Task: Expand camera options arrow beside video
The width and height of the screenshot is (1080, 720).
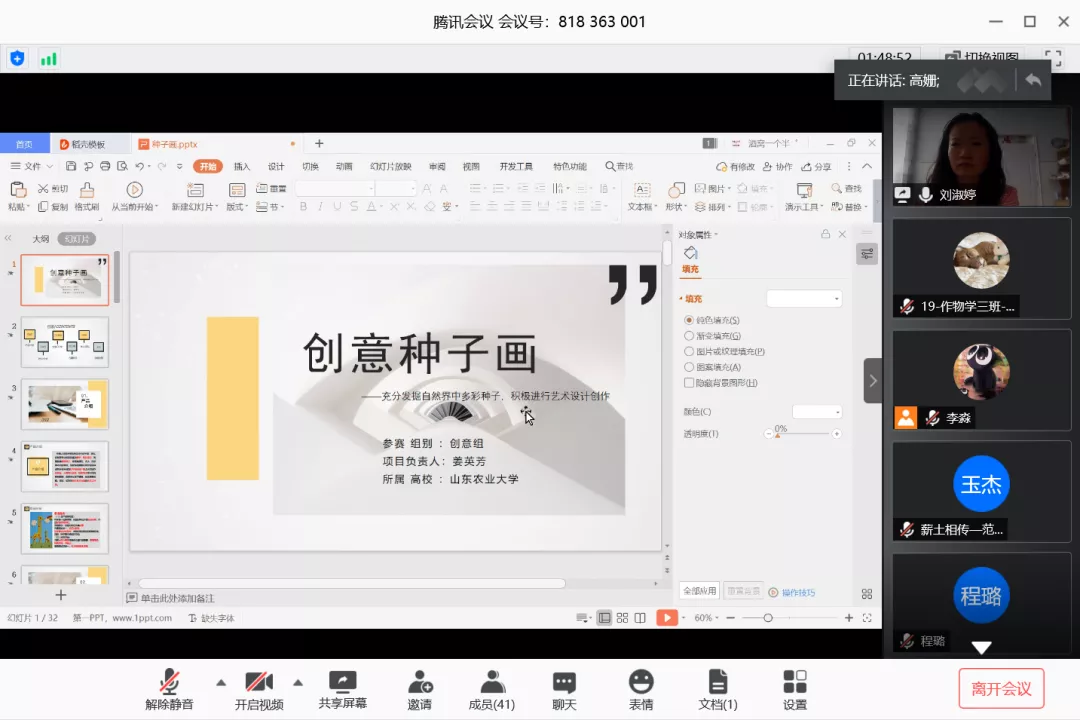Action: [x=298, y=683]
